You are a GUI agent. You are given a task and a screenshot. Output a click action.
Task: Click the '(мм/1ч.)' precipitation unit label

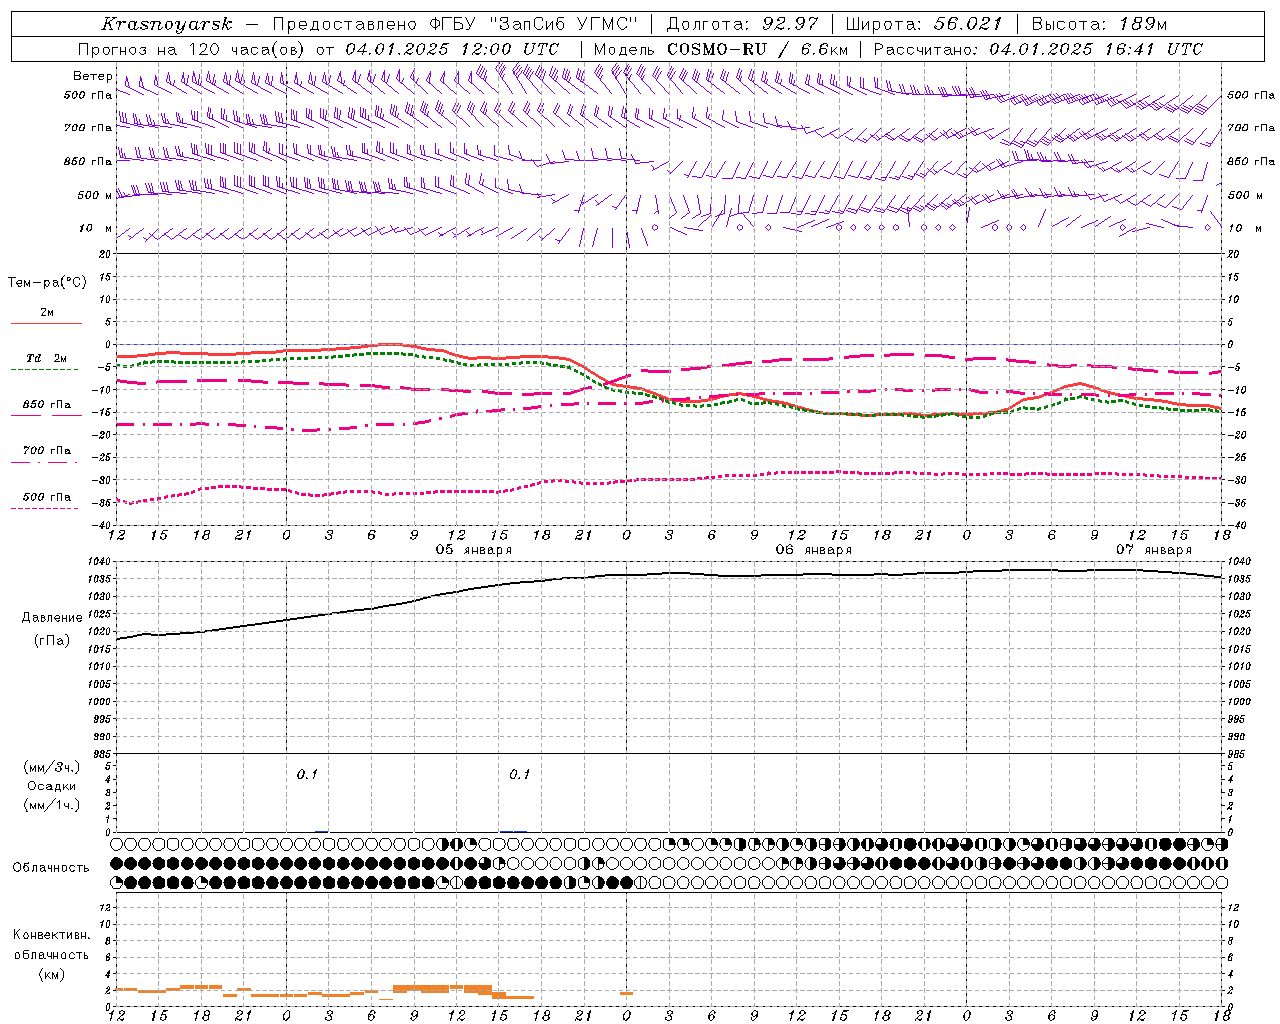[x=52, y=806]
